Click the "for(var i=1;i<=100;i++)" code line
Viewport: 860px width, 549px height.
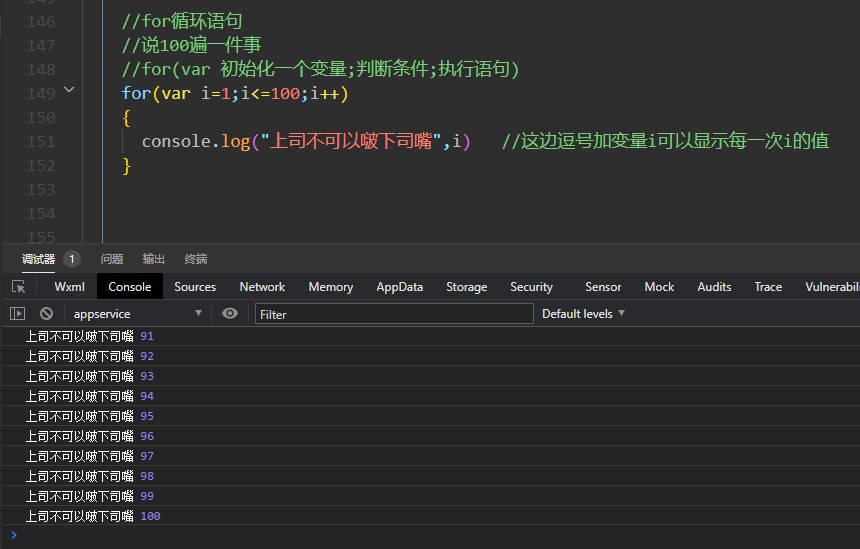coord(235,93)
